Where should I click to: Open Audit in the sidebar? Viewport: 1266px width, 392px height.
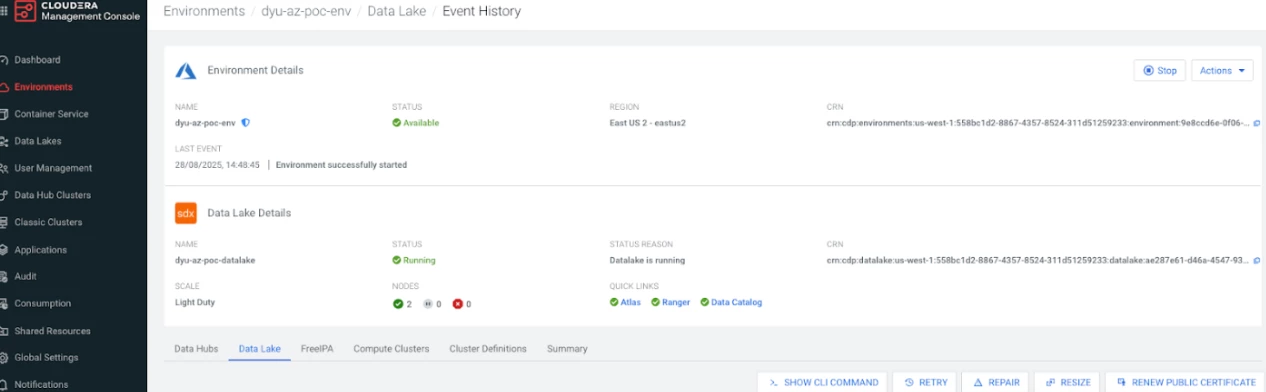point(26,276)
